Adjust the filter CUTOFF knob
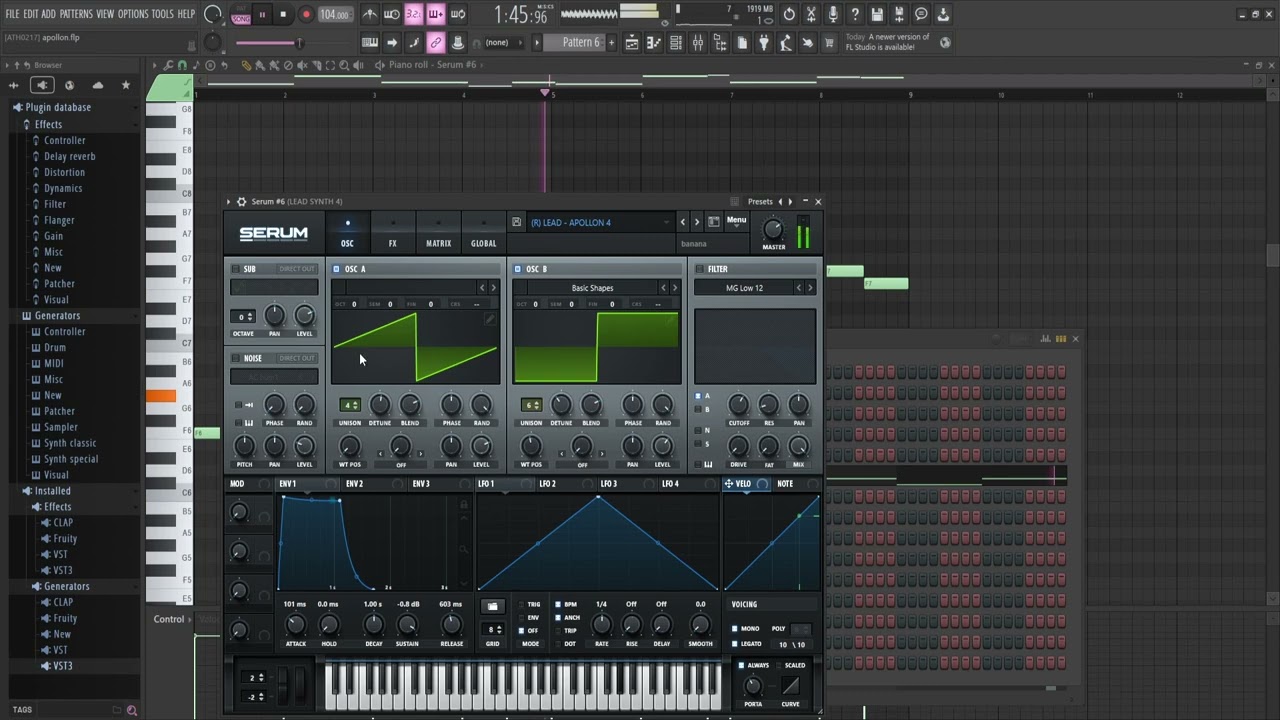 pyautogui.click(x=738, y=405)
